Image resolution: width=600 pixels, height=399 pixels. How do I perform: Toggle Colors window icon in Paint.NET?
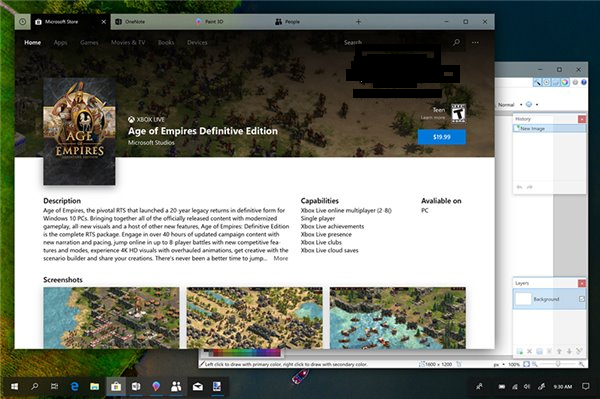point(565,82)
